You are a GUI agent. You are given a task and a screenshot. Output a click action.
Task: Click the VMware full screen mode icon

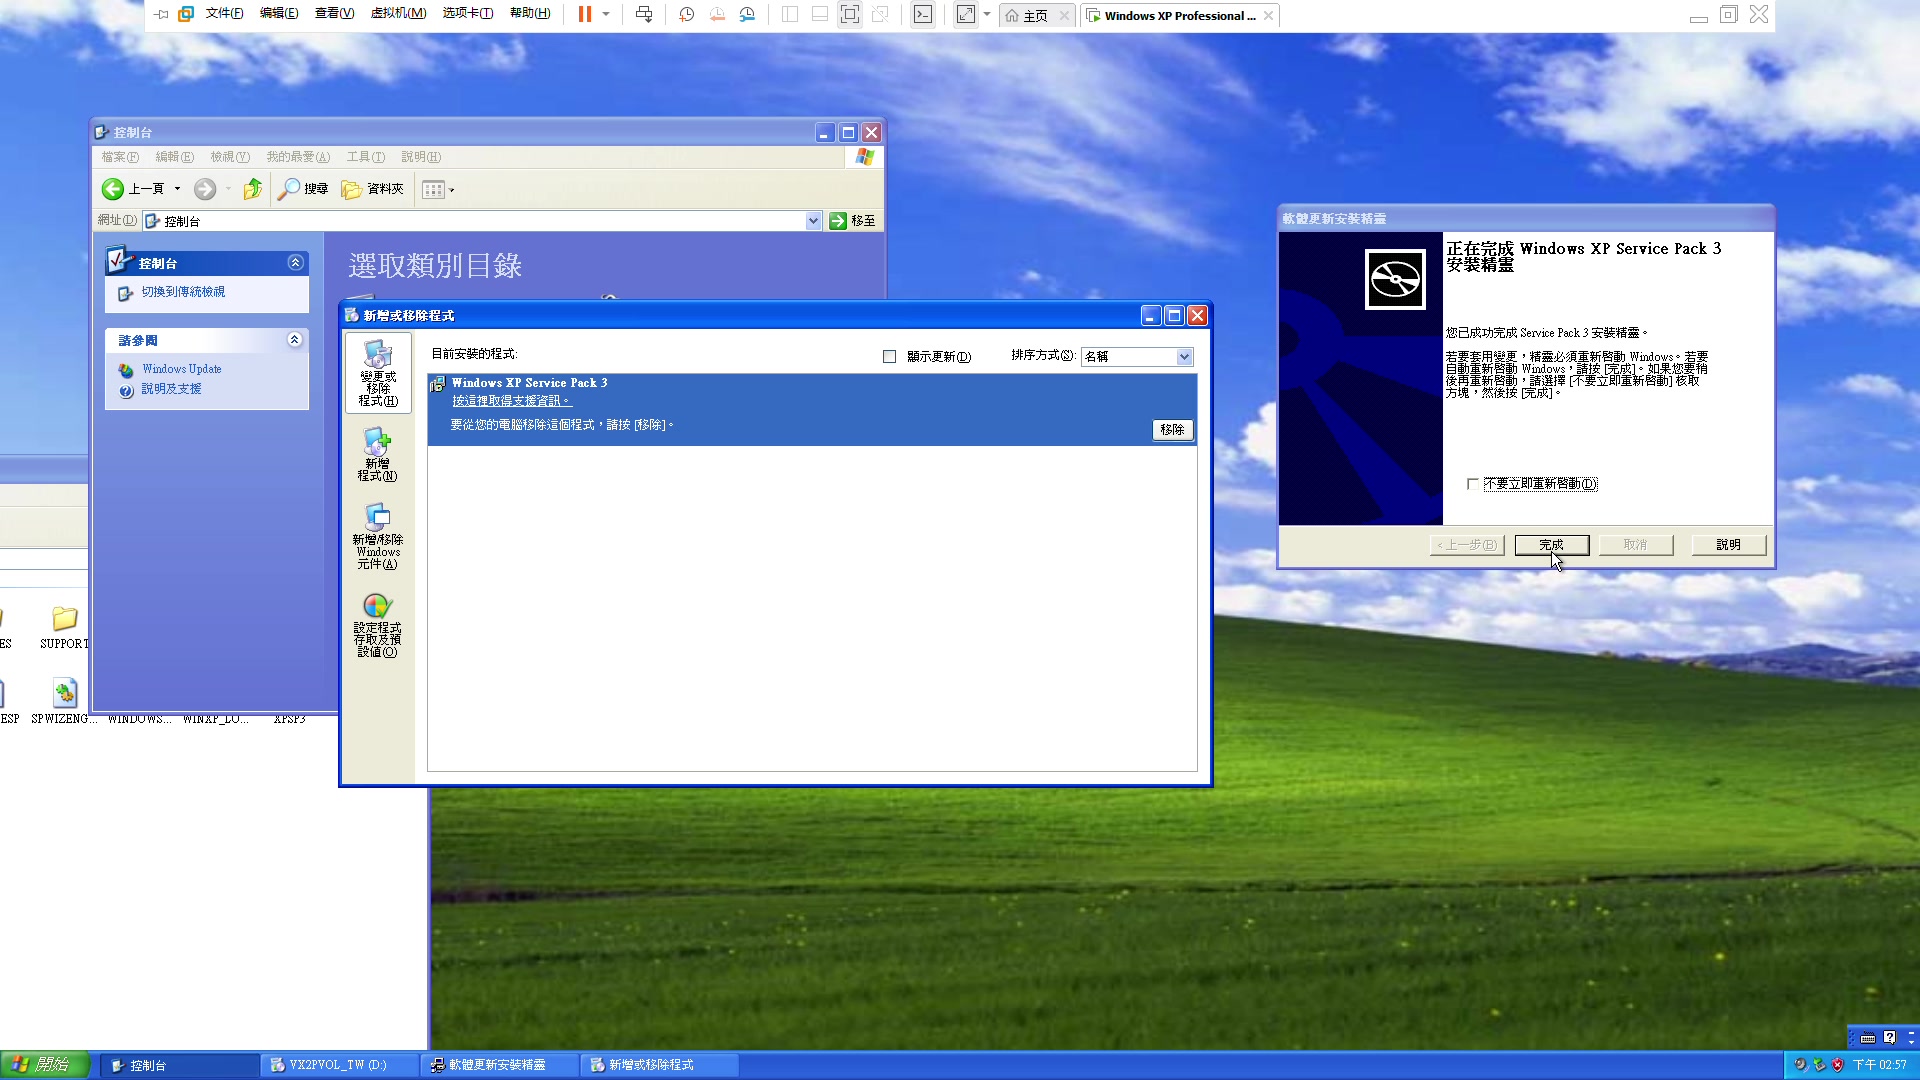[850, 14]
